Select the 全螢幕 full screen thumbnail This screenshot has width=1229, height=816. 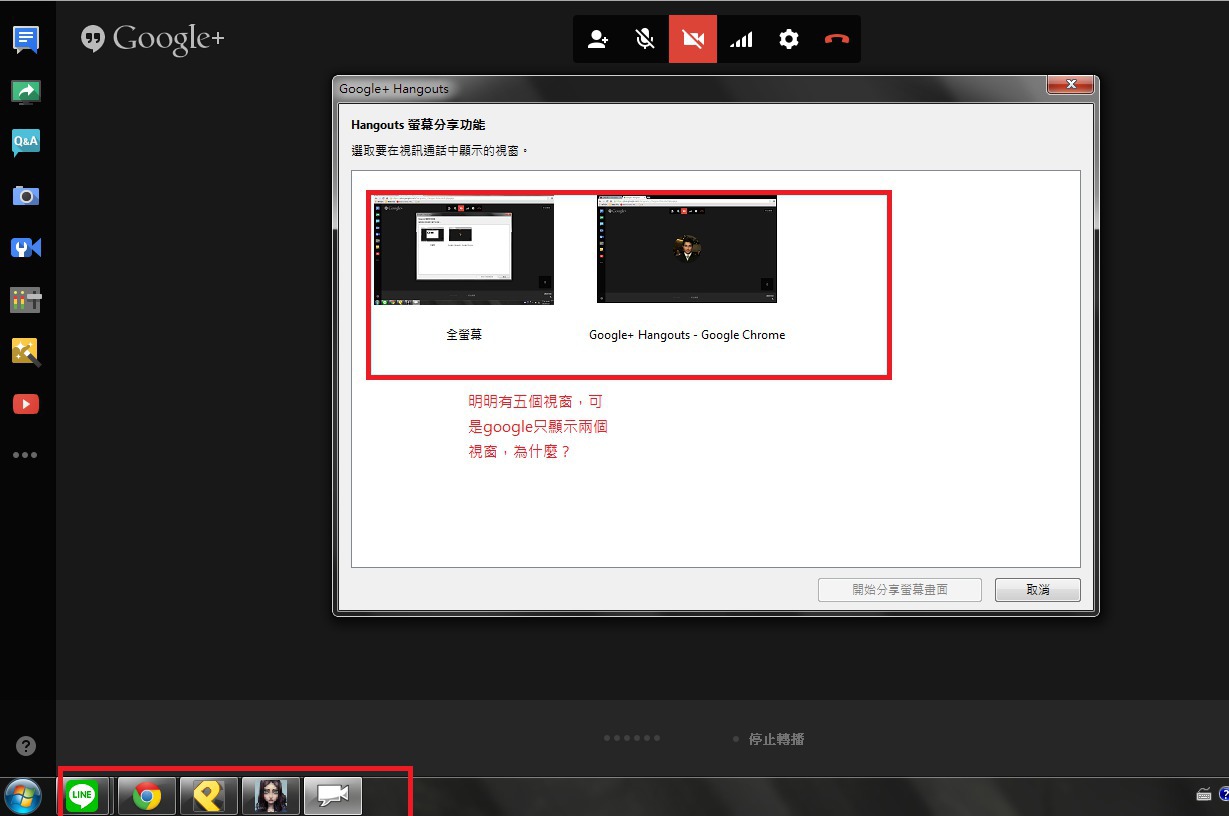(464, 250)
